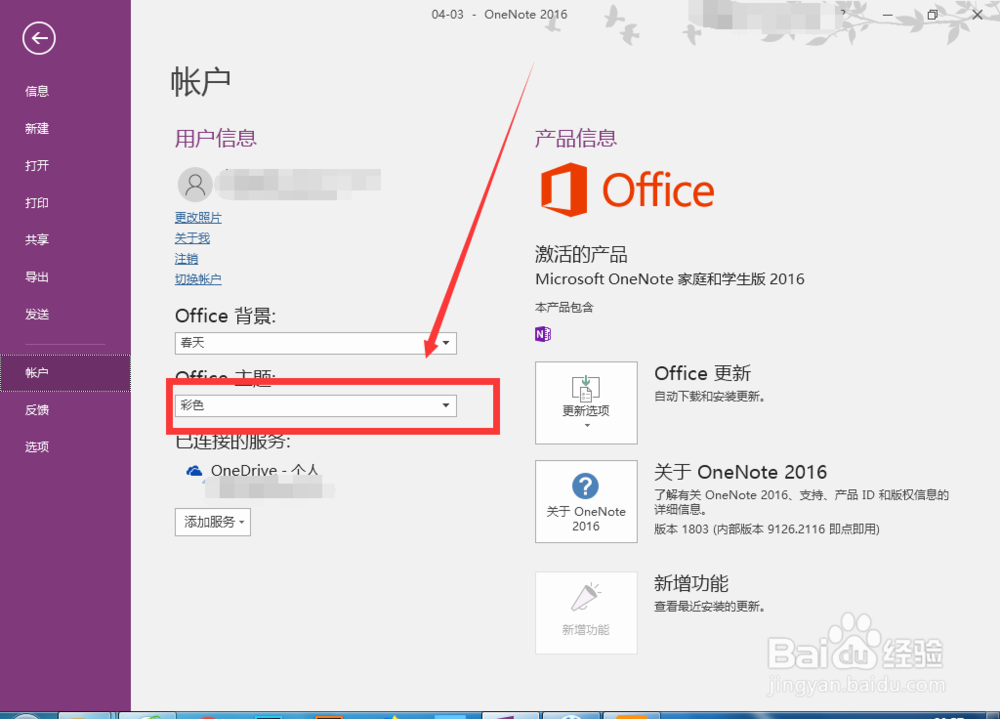Click the 注销 link
This screenshot has width=1000, height=719.
(x=186, y=258)
